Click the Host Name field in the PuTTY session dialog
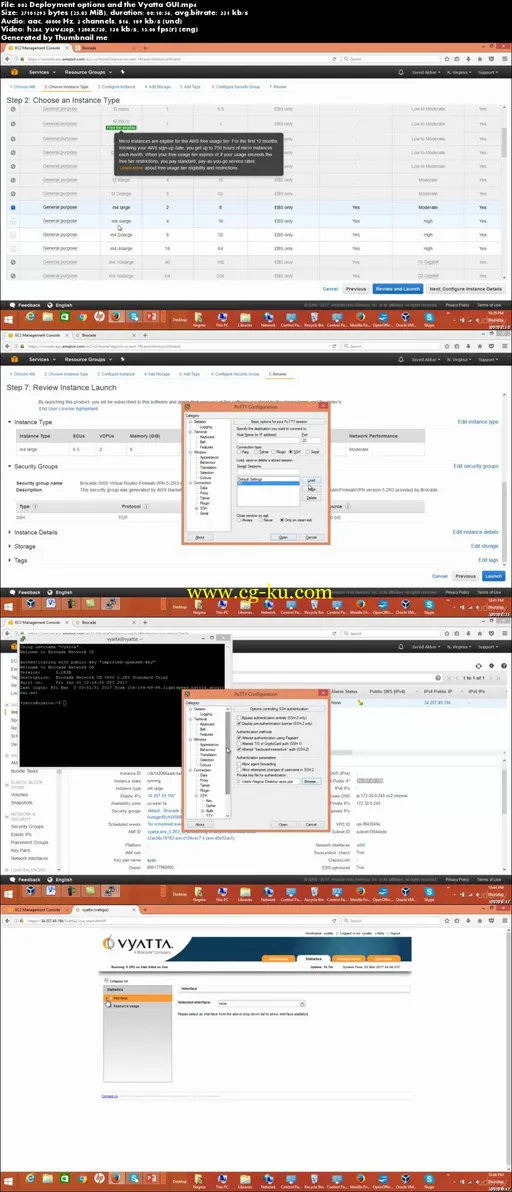This screenshot has height=1192, width=512. 267,441
